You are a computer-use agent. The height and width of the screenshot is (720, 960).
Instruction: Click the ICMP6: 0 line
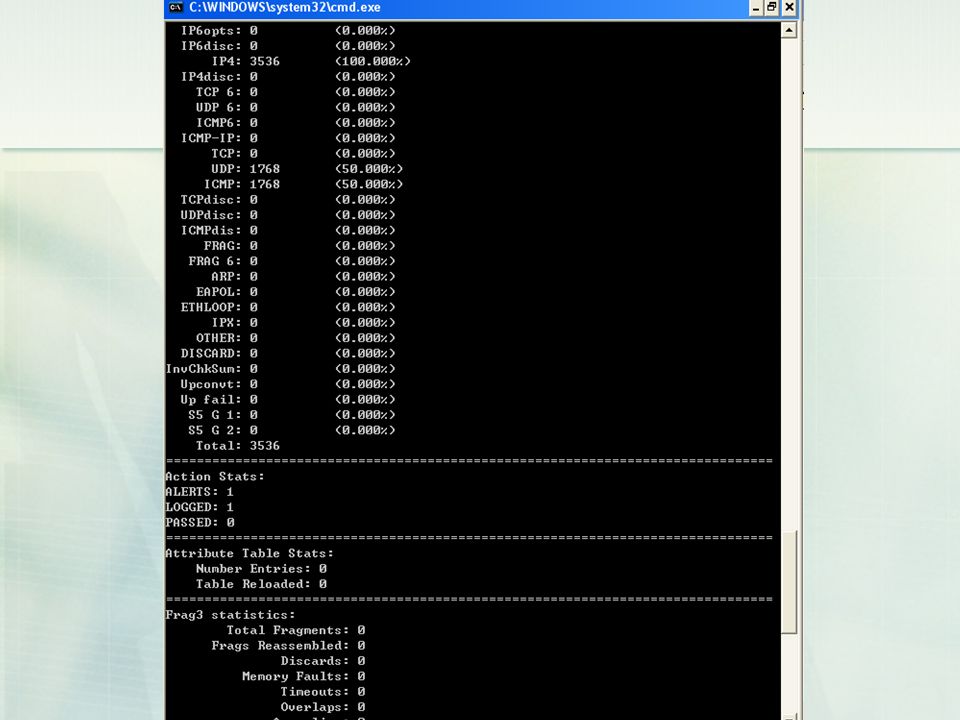(296, 122)
